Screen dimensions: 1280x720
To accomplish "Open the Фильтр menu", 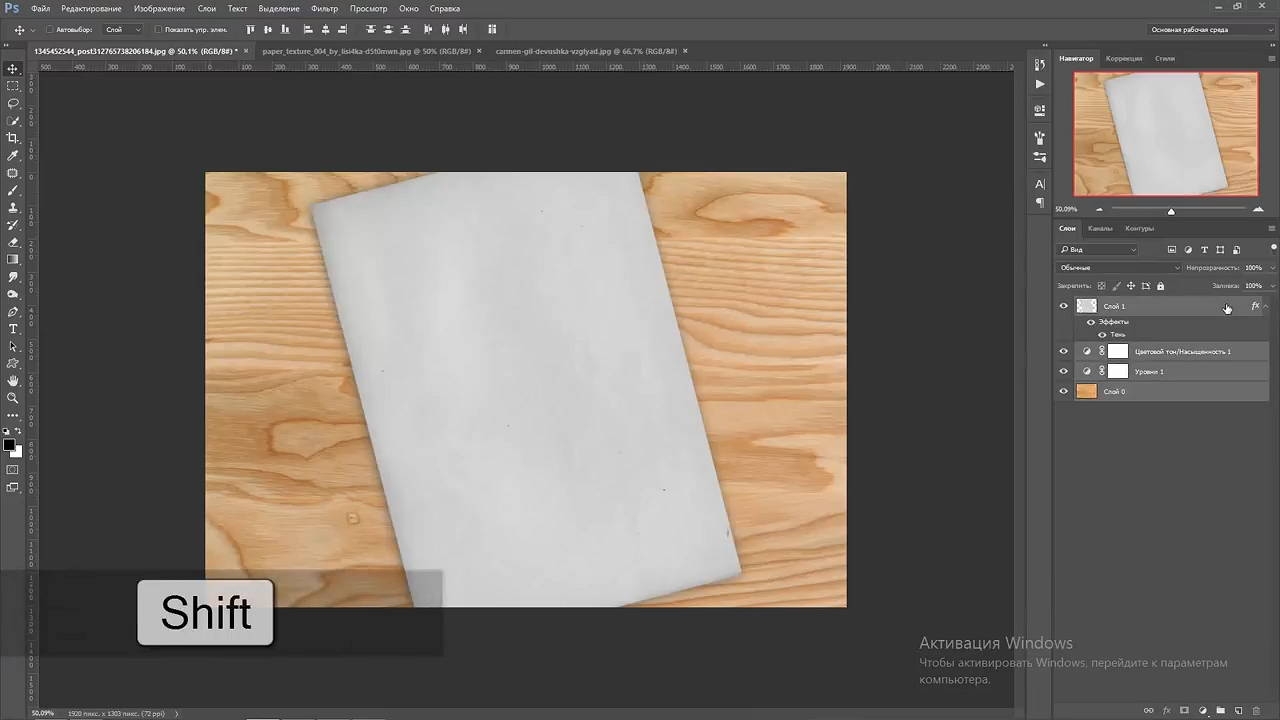I will click(324, 8).
